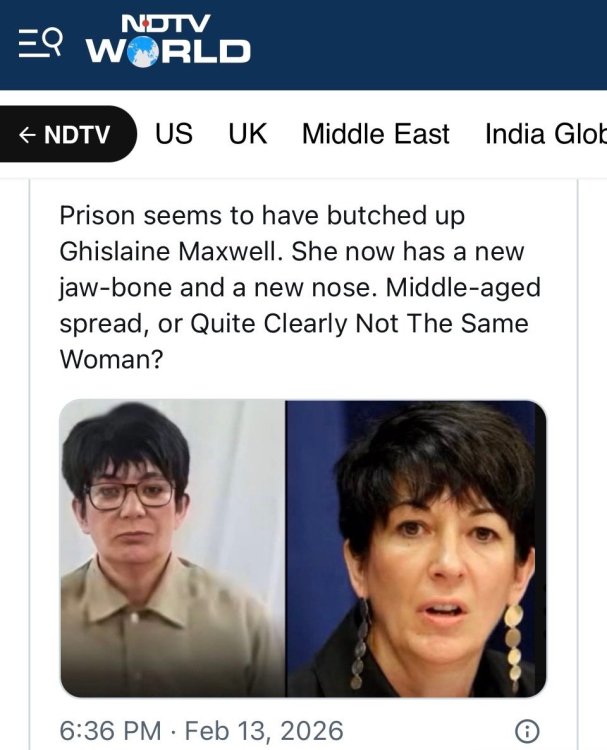Image resolution: width=607 pixels, height=750 pixels.
Task: Go back via the NDTV arrow button
Action: coord(66,134)
